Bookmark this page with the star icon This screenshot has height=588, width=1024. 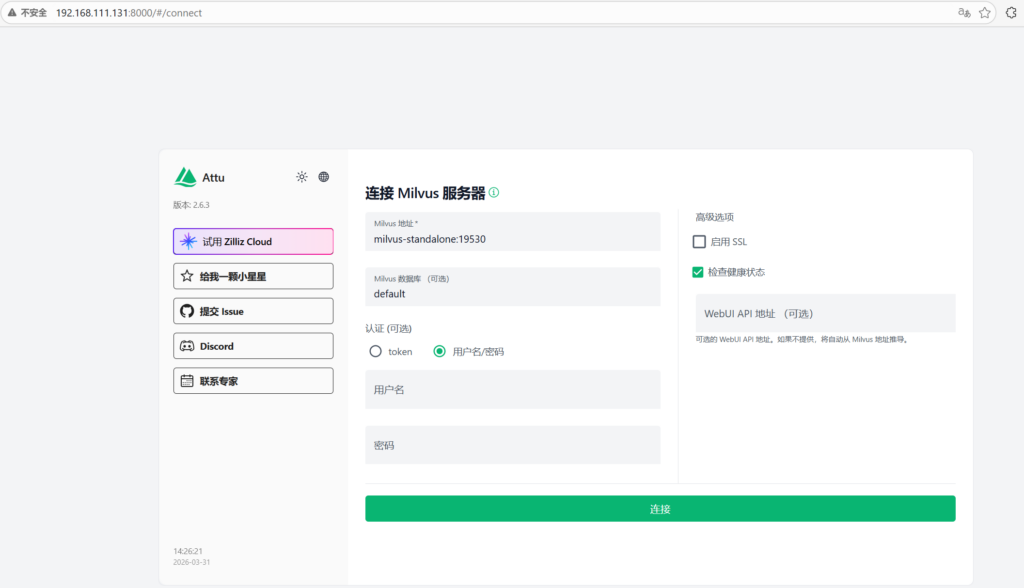[985, 13]
